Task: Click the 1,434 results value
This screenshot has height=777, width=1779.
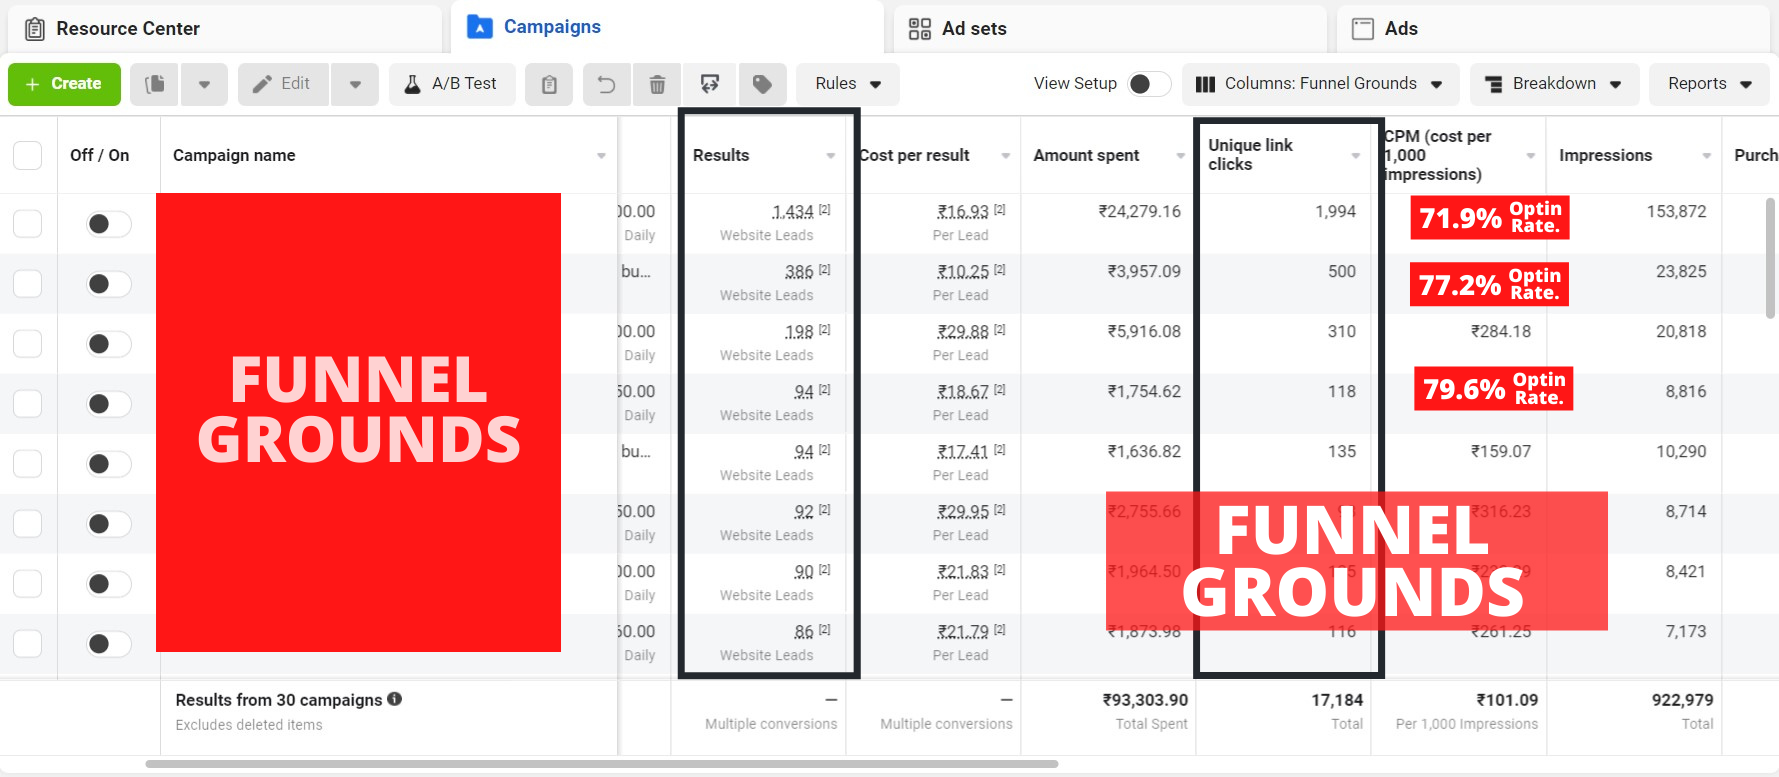Action: tap(793, 212)
